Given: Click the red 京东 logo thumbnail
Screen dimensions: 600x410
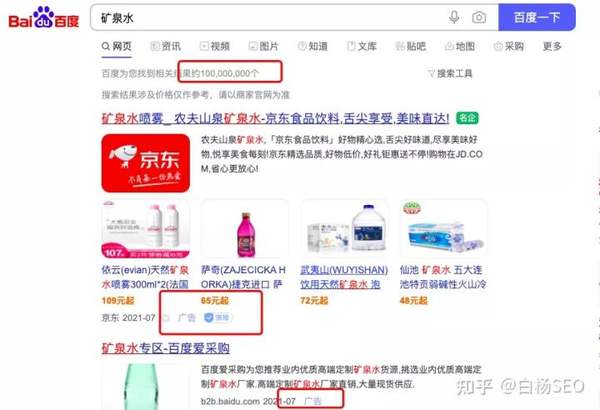Looking at the screenshot, I should pyautogui.click(x=145, y=163).
